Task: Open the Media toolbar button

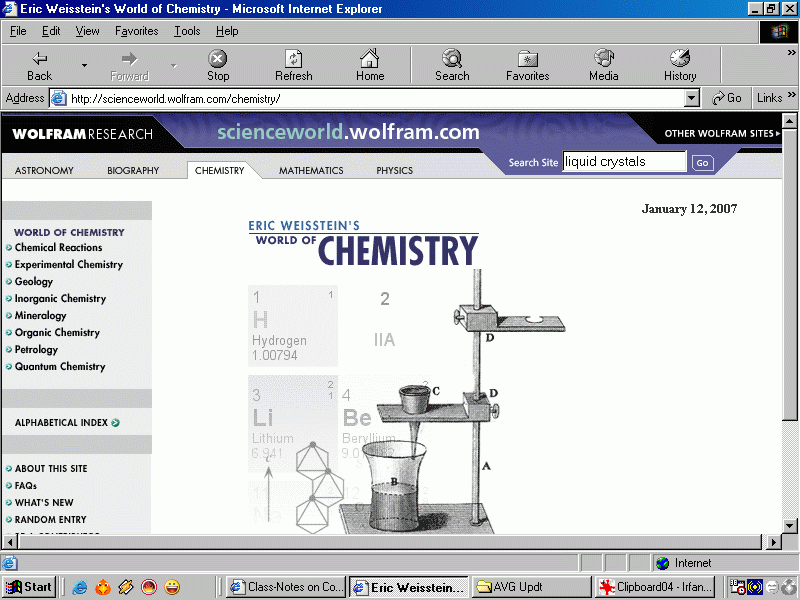Action: click(604, 66)
